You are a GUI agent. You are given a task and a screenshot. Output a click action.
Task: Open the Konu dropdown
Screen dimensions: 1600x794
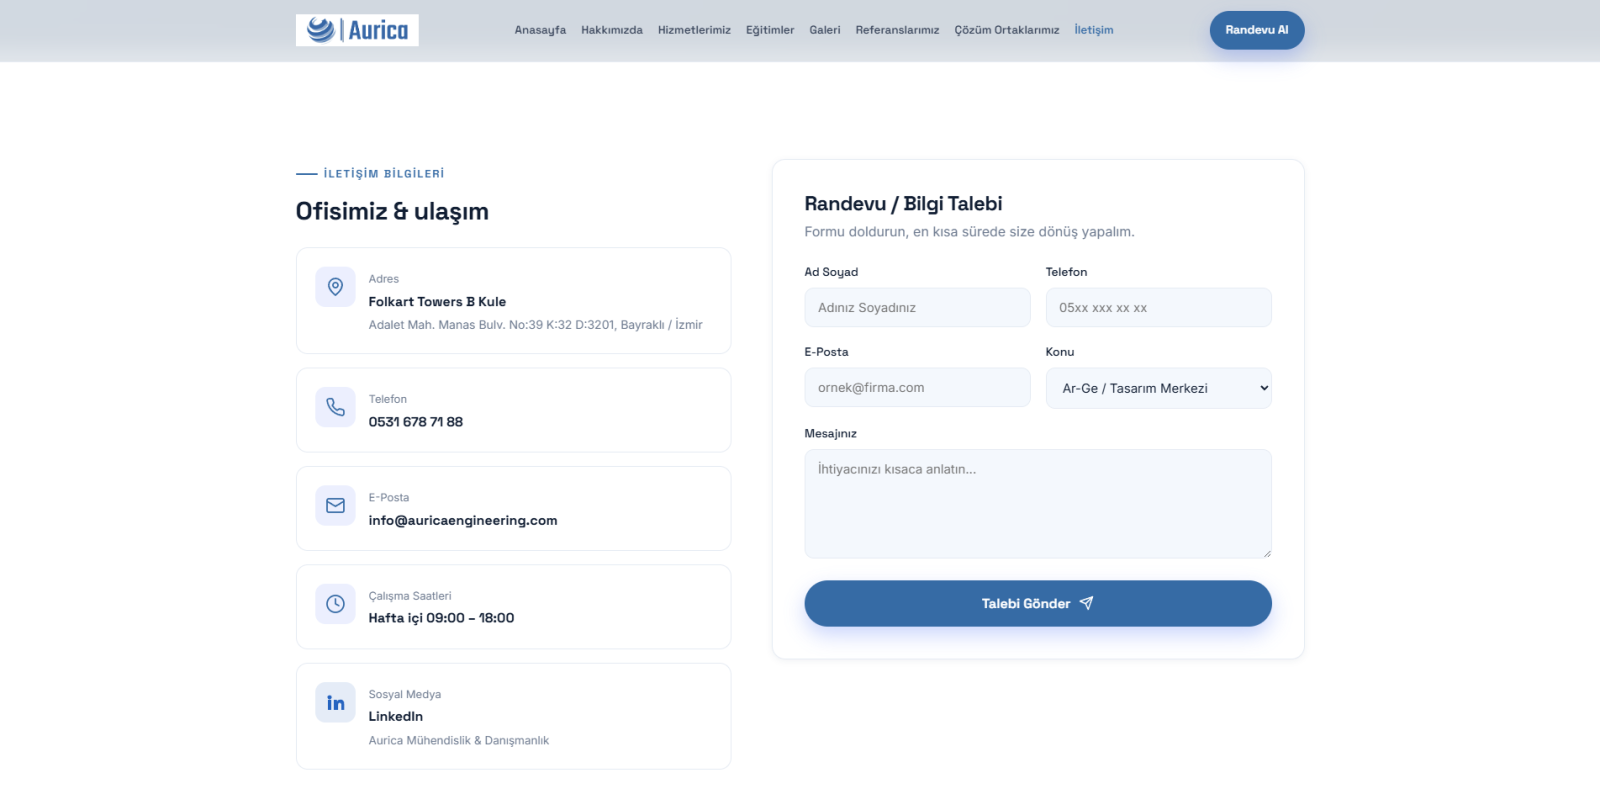click(x=1158, y=388)
